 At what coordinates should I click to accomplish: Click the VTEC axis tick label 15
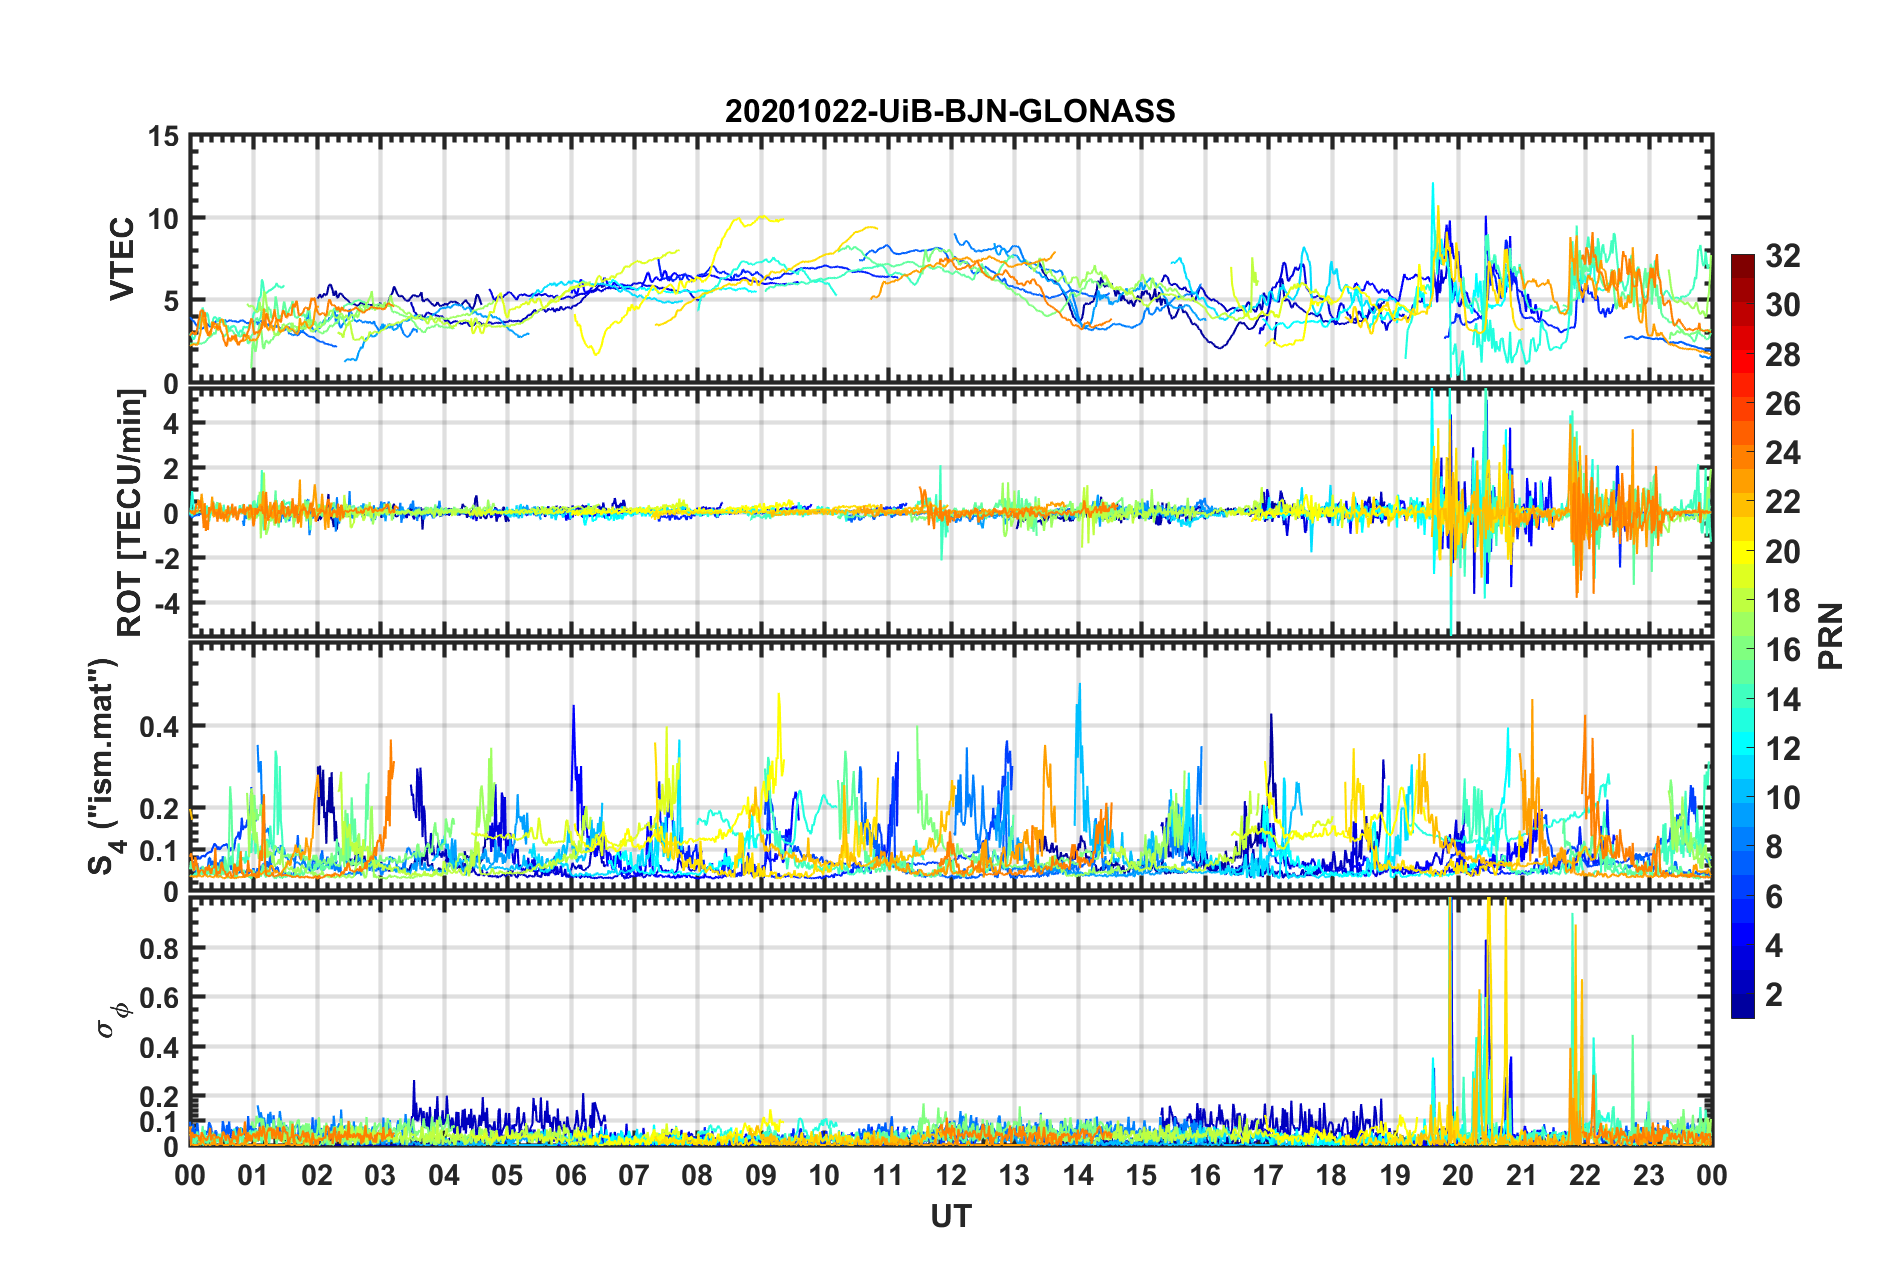162,136
